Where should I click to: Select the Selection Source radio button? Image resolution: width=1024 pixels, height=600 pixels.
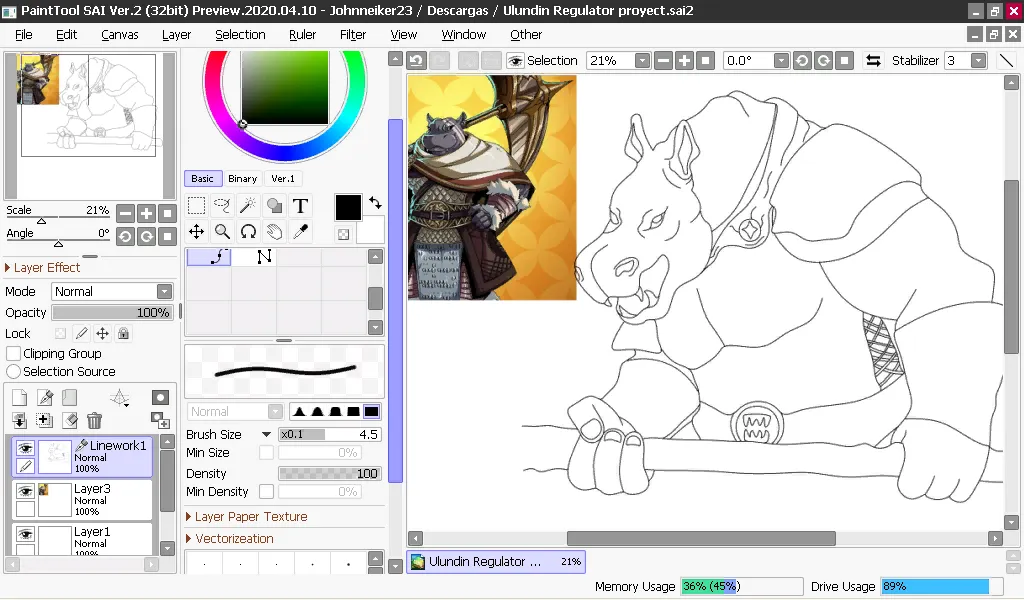13,371
